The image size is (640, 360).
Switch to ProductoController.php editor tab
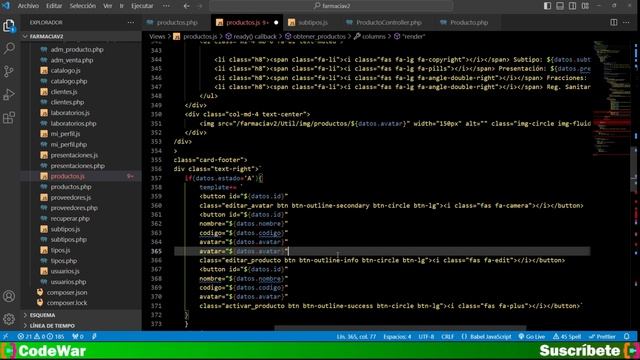pyautogui.click(x=388, y=23)
